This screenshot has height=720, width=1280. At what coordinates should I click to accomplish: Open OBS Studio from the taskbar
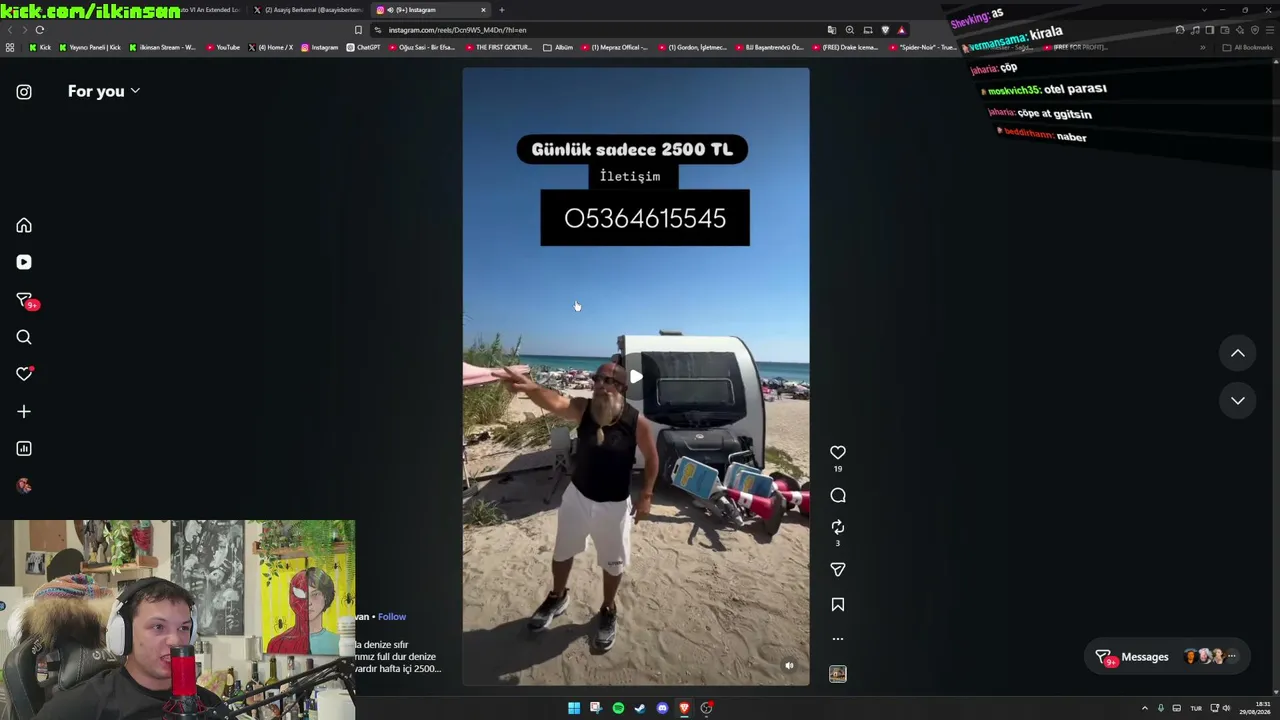(x=706, y=708)
